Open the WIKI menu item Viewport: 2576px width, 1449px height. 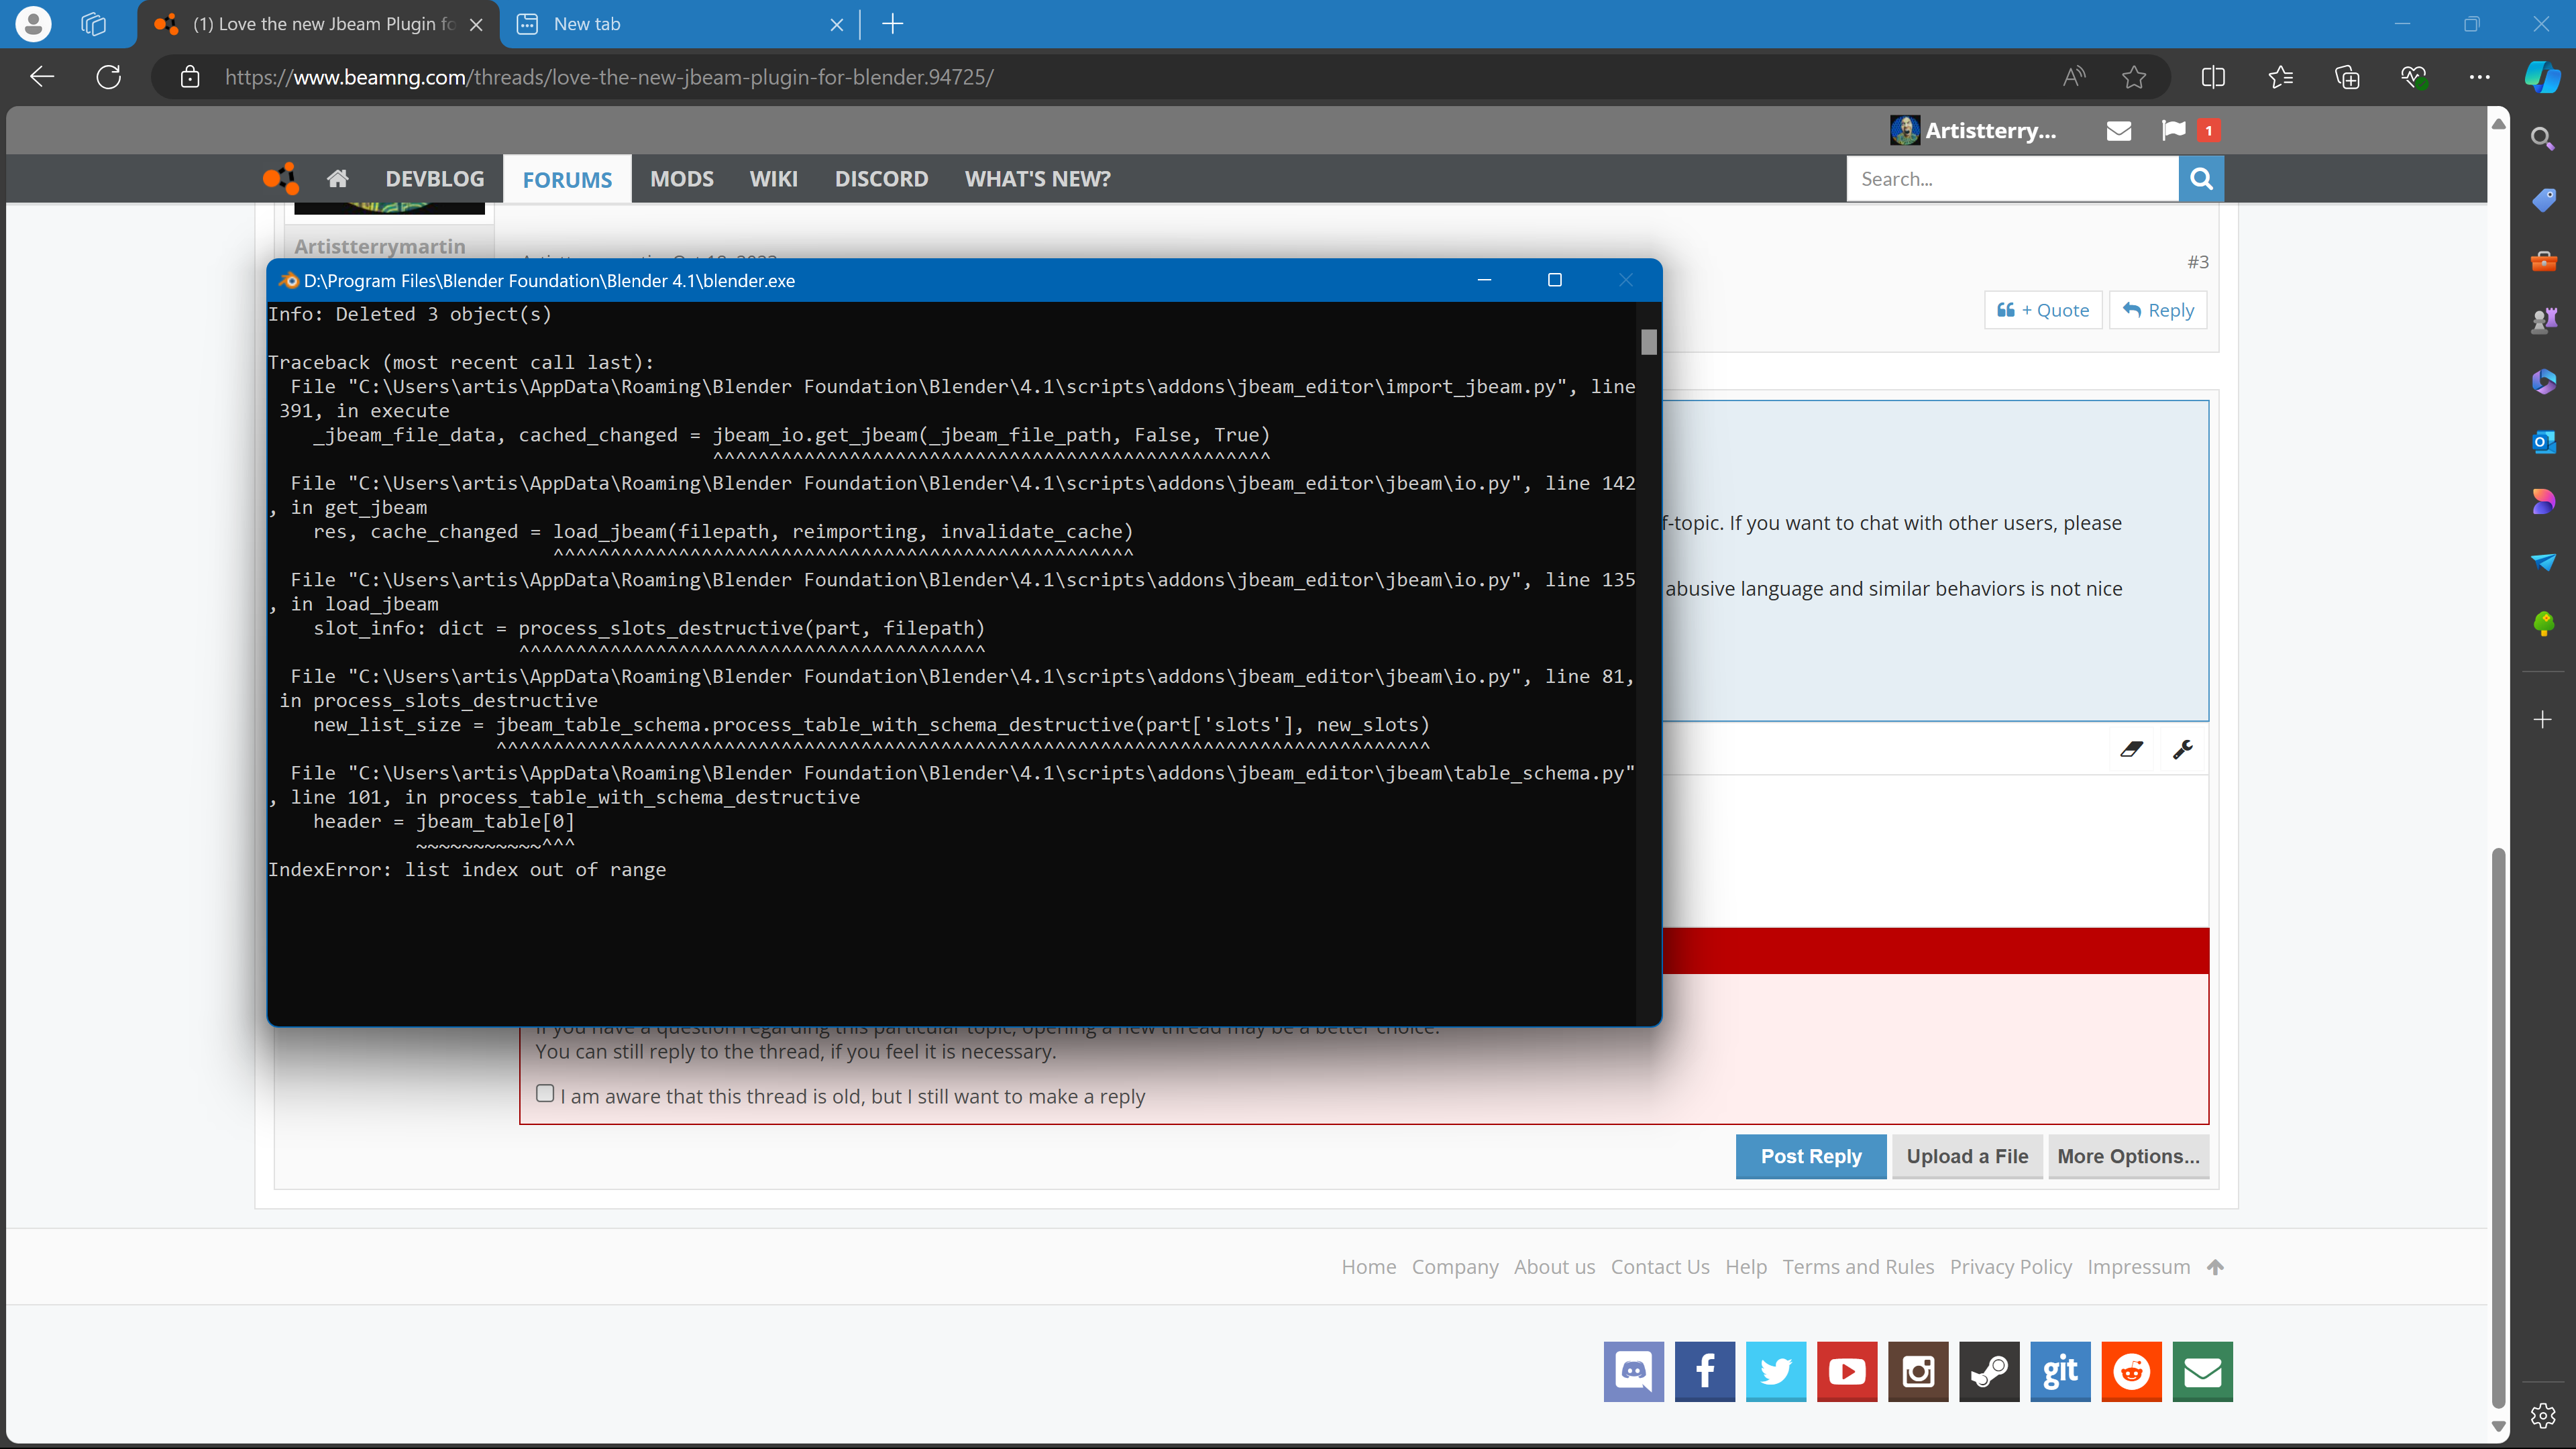(x=774, y=179)
